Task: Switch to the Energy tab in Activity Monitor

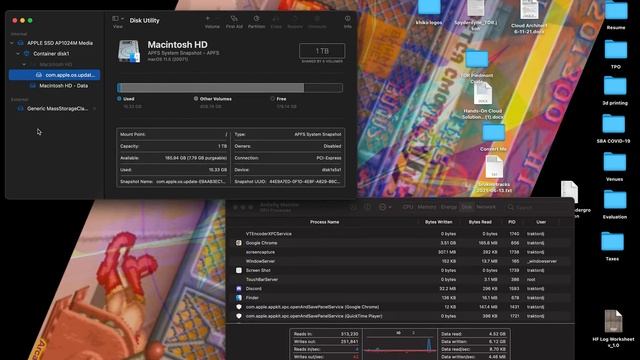Action: click(449, 207)
